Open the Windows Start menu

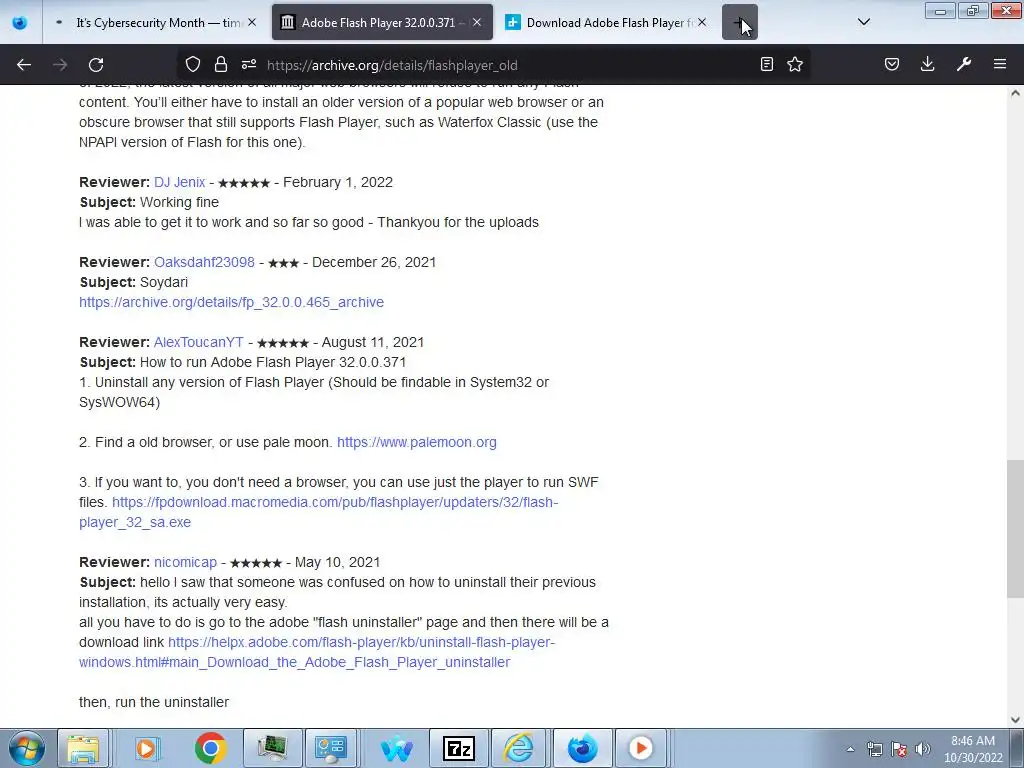(27, 748)
